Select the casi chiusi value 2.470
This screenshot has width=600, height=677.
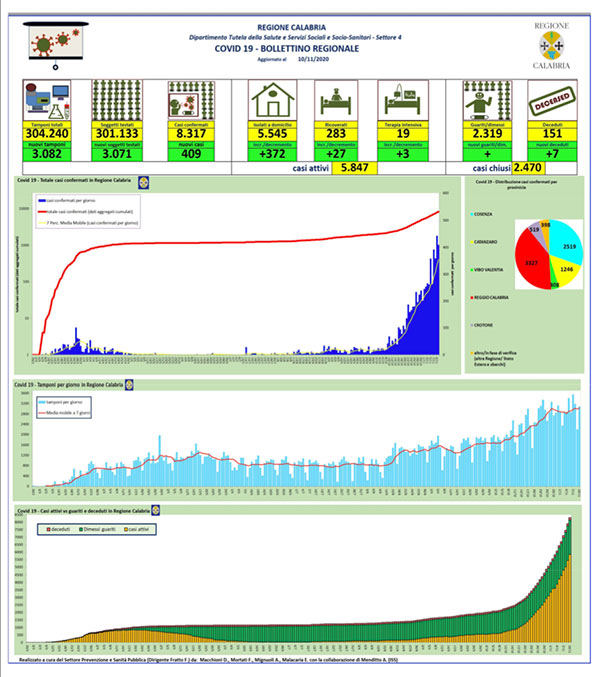(527, 168)
